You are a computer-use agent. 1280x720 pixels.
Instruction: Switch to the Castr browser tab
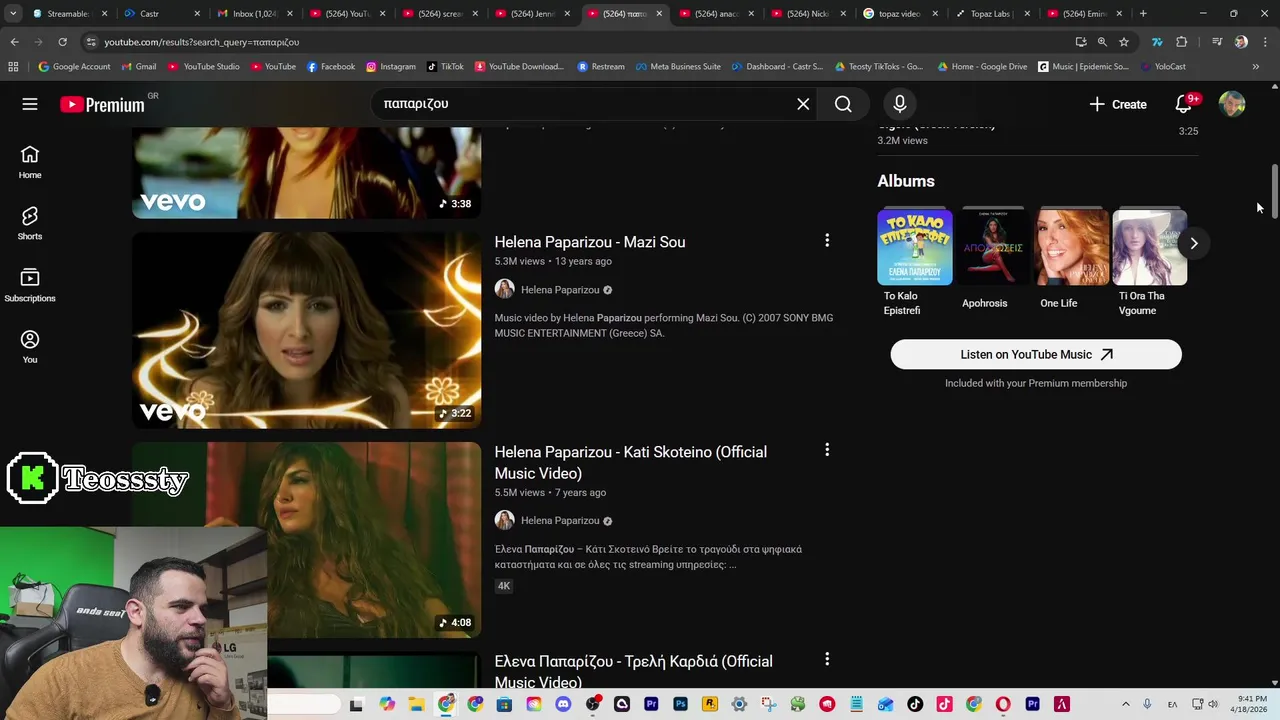(x=160, y=14)
